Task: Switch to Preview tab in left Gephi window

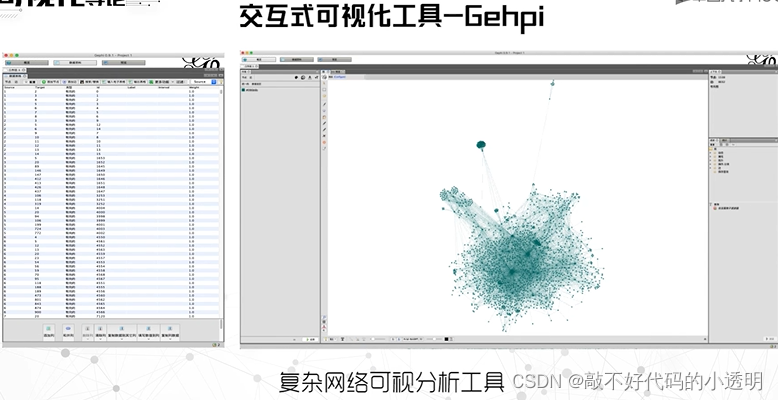Action: (124, 63)
